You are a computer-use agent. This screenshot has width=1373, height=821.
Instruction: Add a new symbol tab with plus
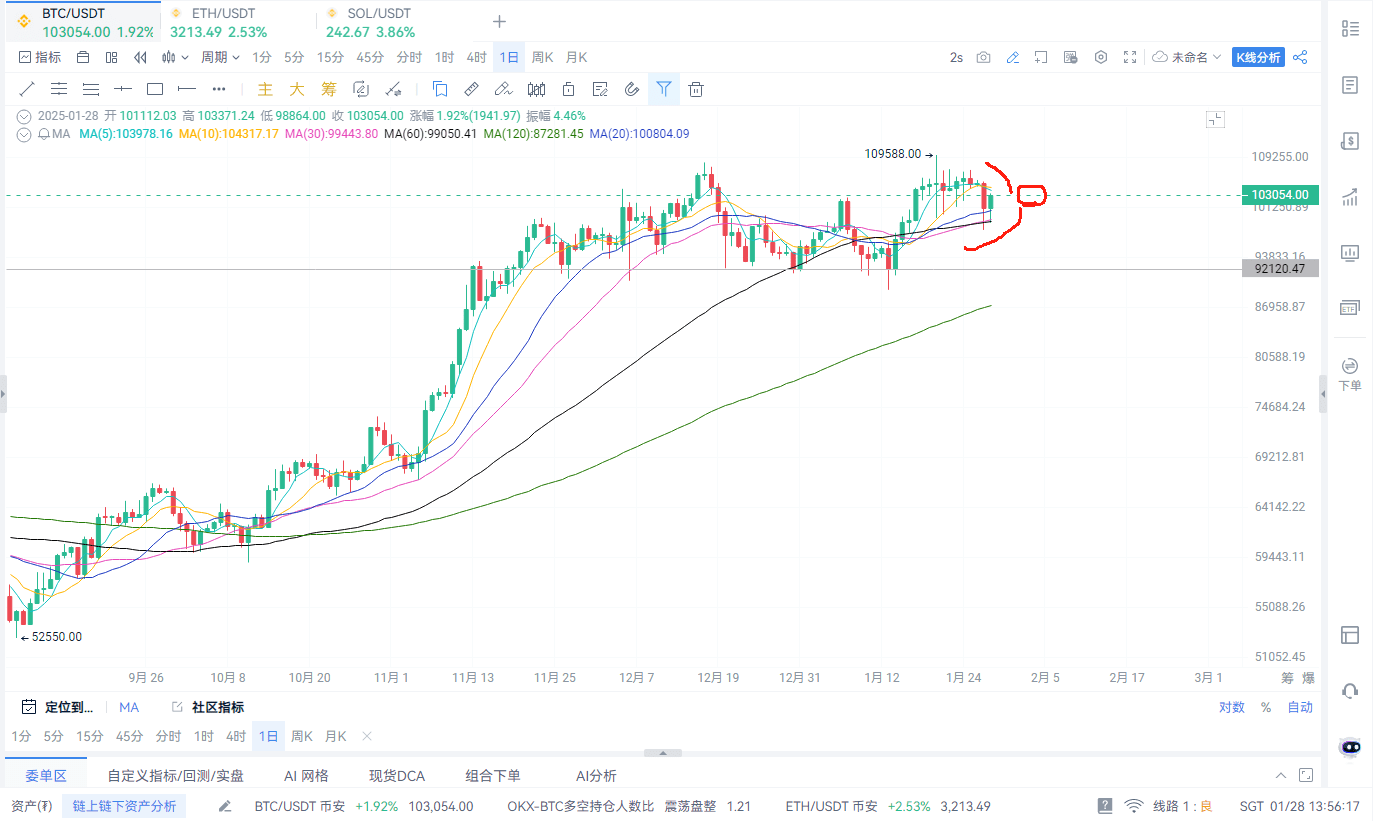500,22
